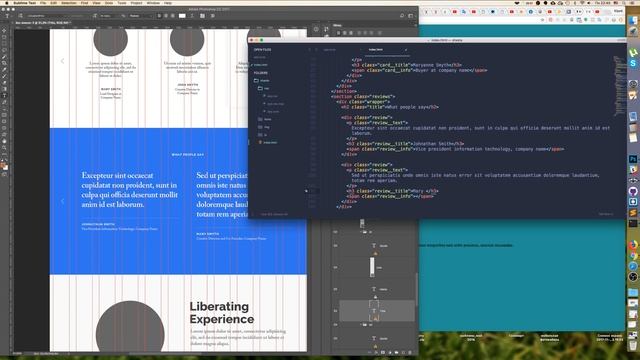Toggle text orientation in Photoshop's options bar

tap(20, 16)
